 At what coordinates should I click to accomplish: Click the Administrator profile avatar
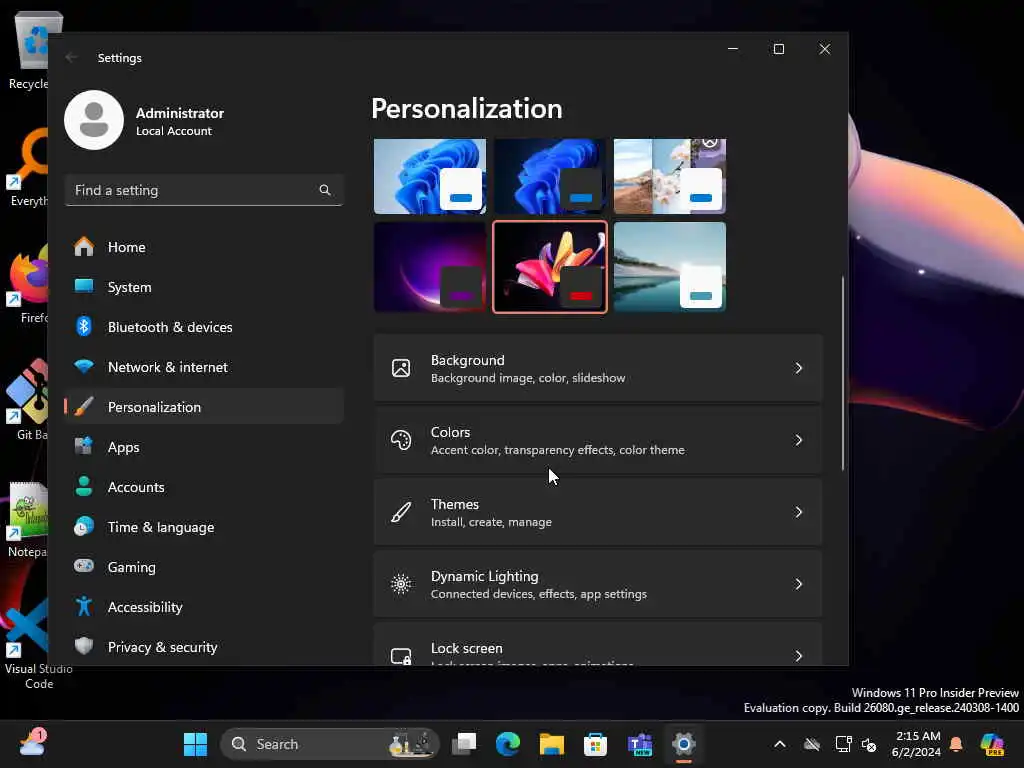[x=94, y=120]
